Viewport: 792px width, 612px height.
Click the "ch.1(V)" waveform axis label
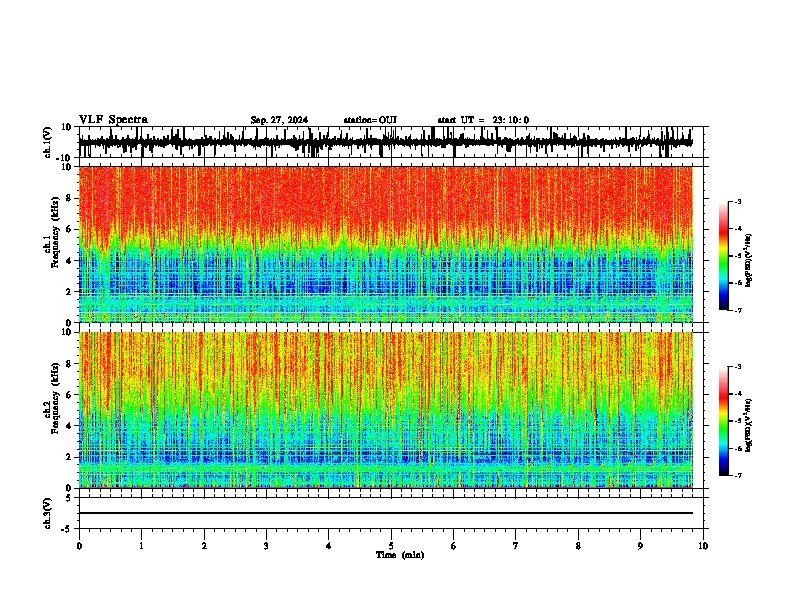(x=48, y=142)
